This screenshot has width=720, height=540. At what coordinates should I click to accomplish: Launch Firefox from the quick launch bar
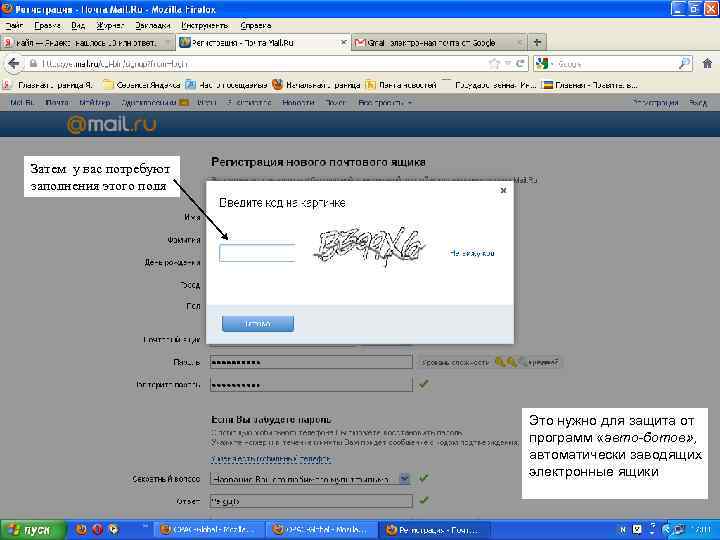point(81,529)
